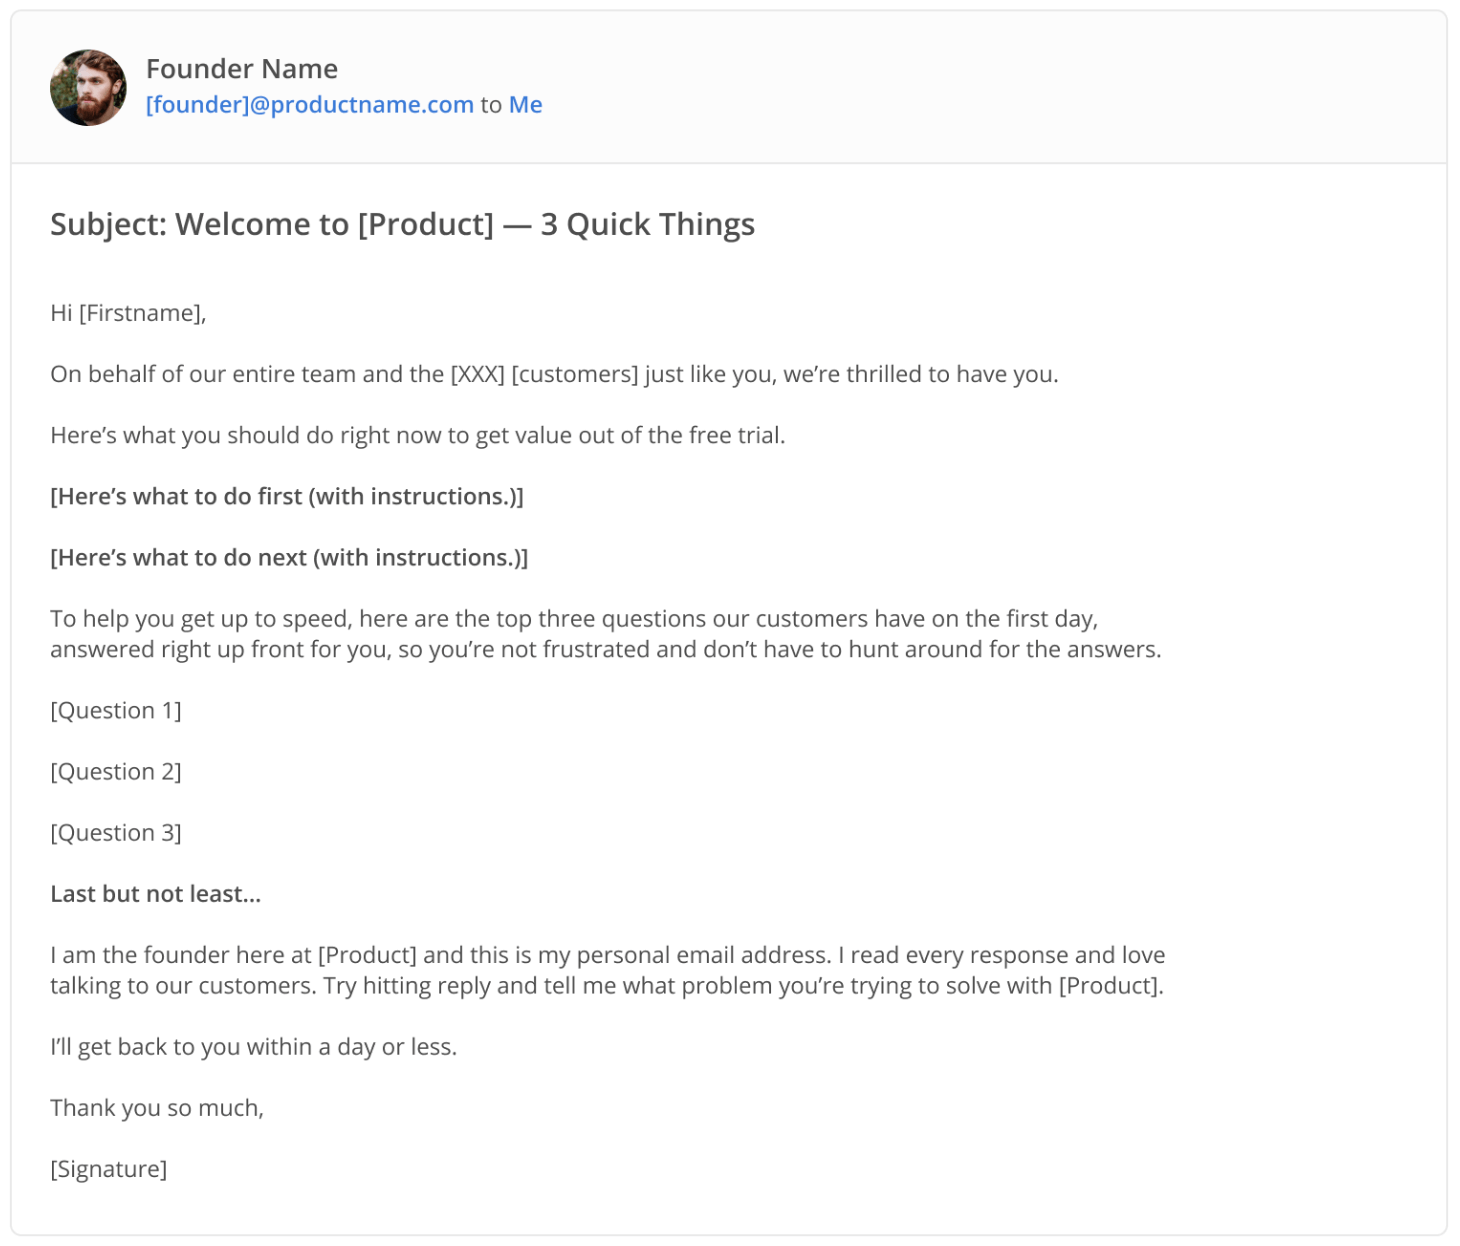Click the [Question 1] placeholder
Image resolution: width=1460 pixels, height=1246 pixels.
click(116, 711)
